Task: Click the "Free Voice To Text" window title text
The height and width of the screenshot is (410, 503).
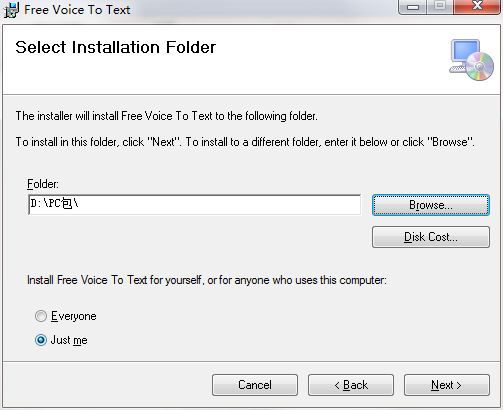Action: click(x=77, y=10)
